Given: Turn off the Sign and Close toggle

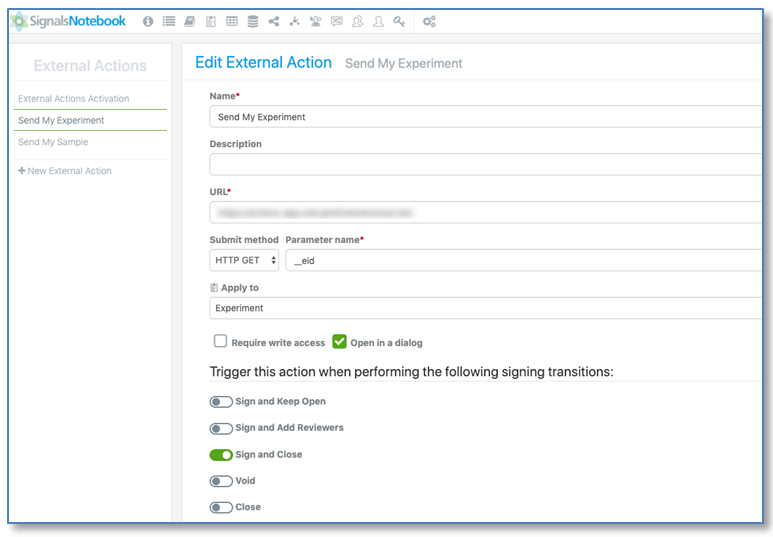Looking at the screenshot, I should (x=221, y=455).
